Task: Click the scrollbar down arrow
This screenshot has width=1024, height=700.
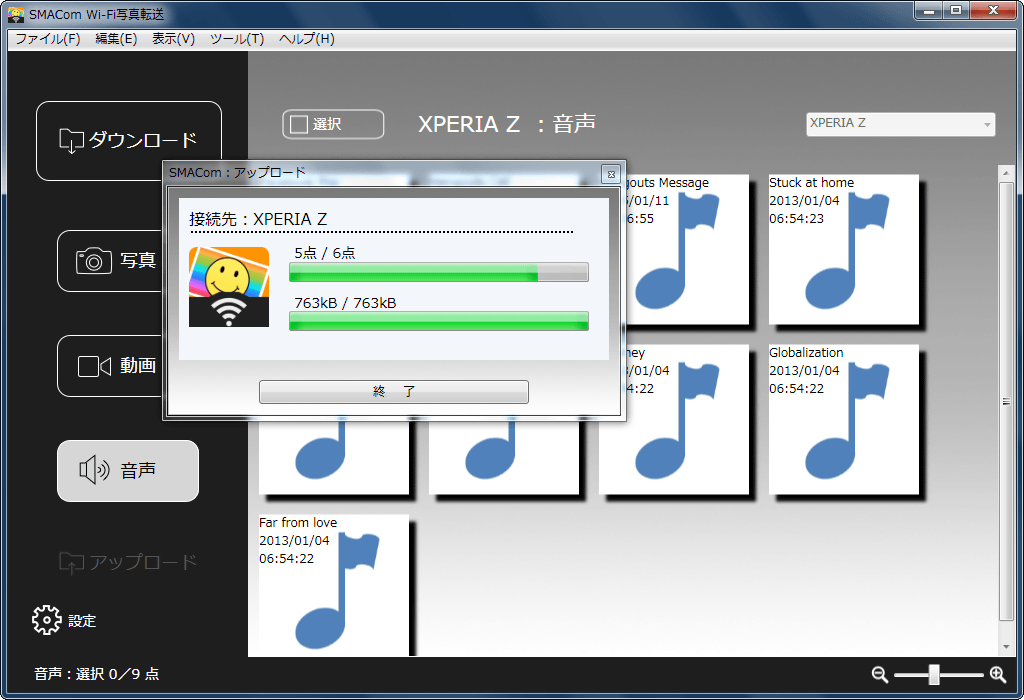Action: point(1006,647)
